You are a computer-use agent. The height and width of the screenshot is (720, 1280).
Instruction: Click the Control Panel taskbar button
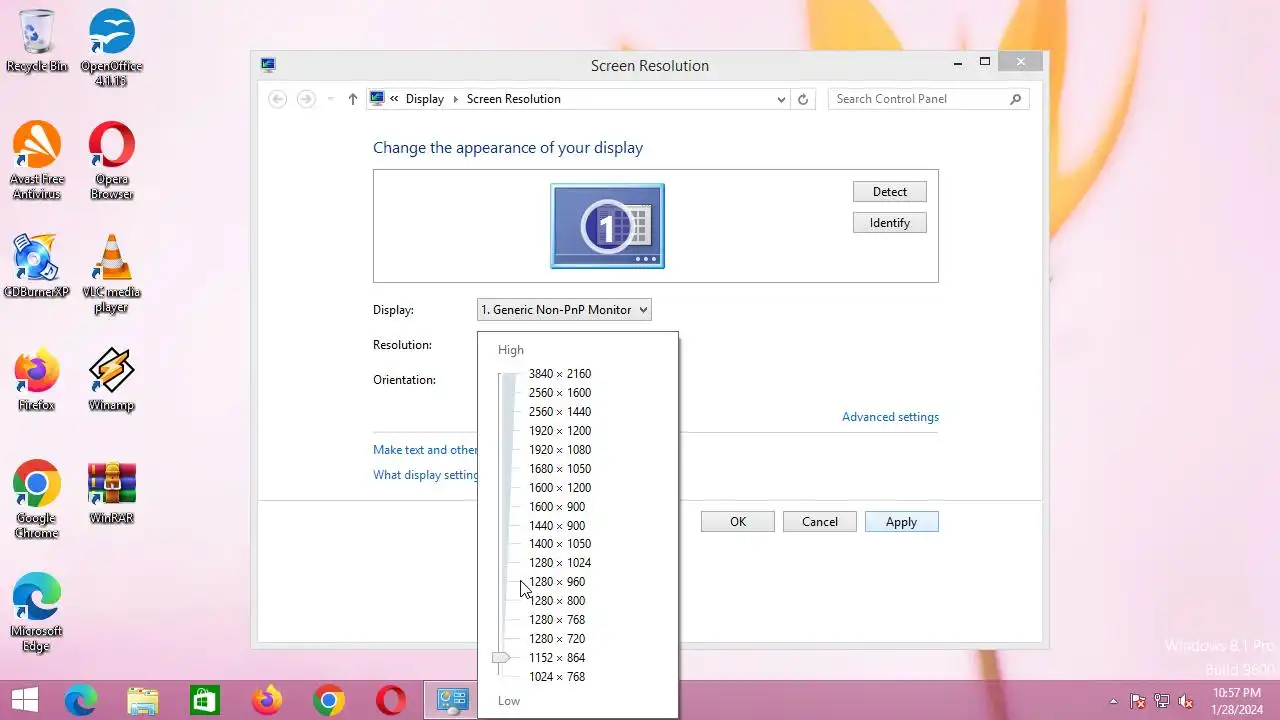(452, 700)
